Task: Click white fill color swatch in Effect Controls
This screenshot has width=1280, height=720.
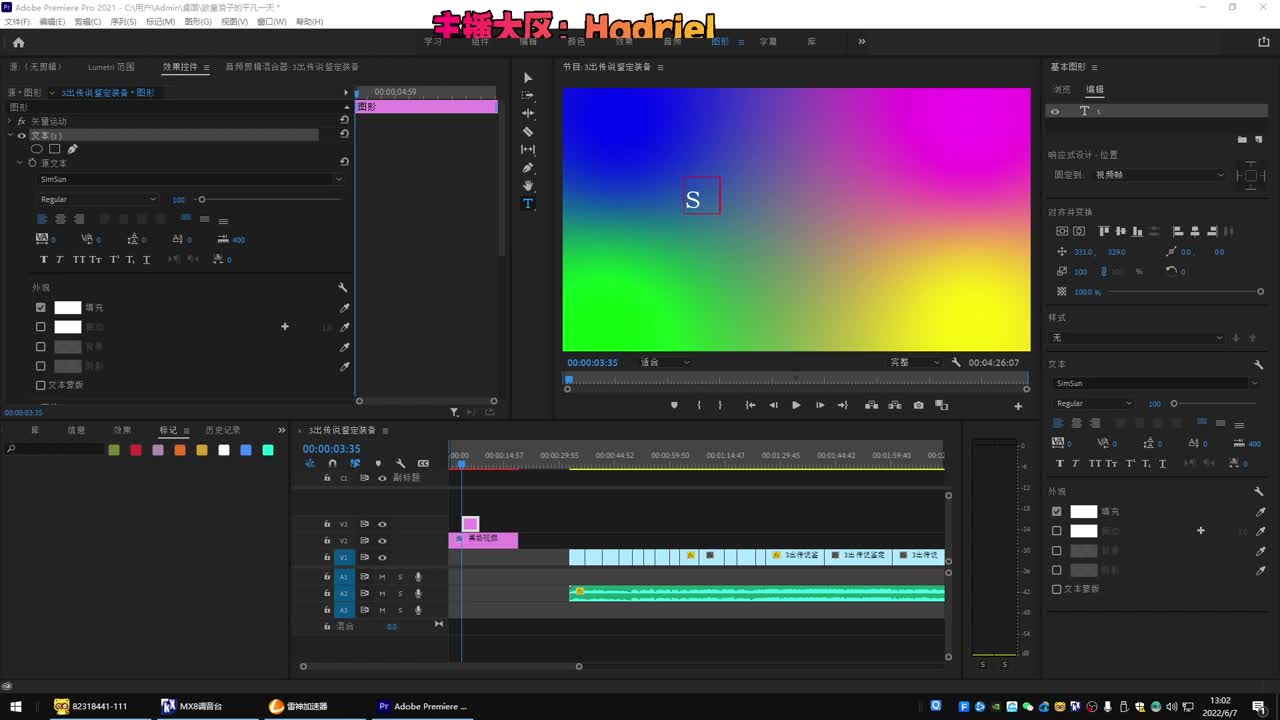Action: pos(67,308)
